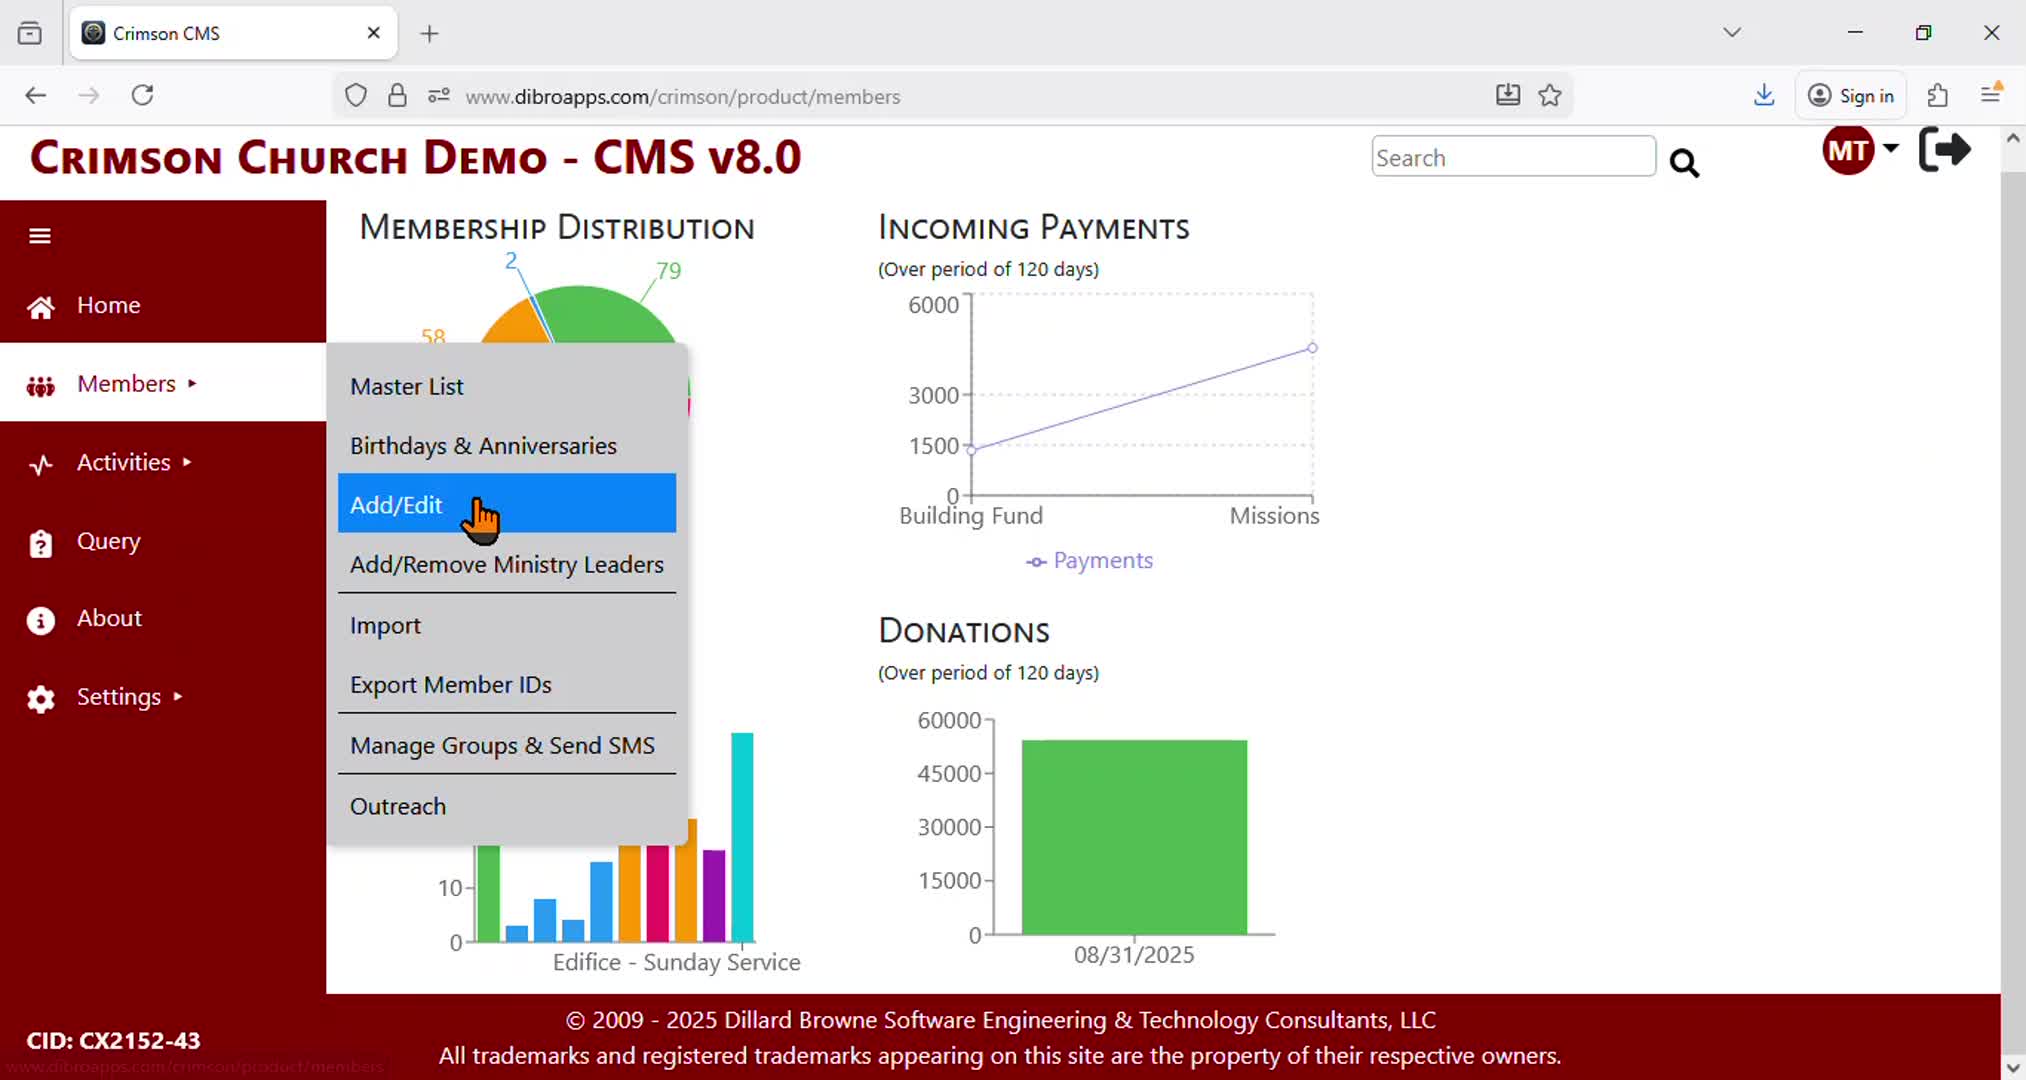Image resolution: width=2026 pixels, height=1080 pixels.
Task: Click the logout arrow icon
Action: pos(1944,151)
